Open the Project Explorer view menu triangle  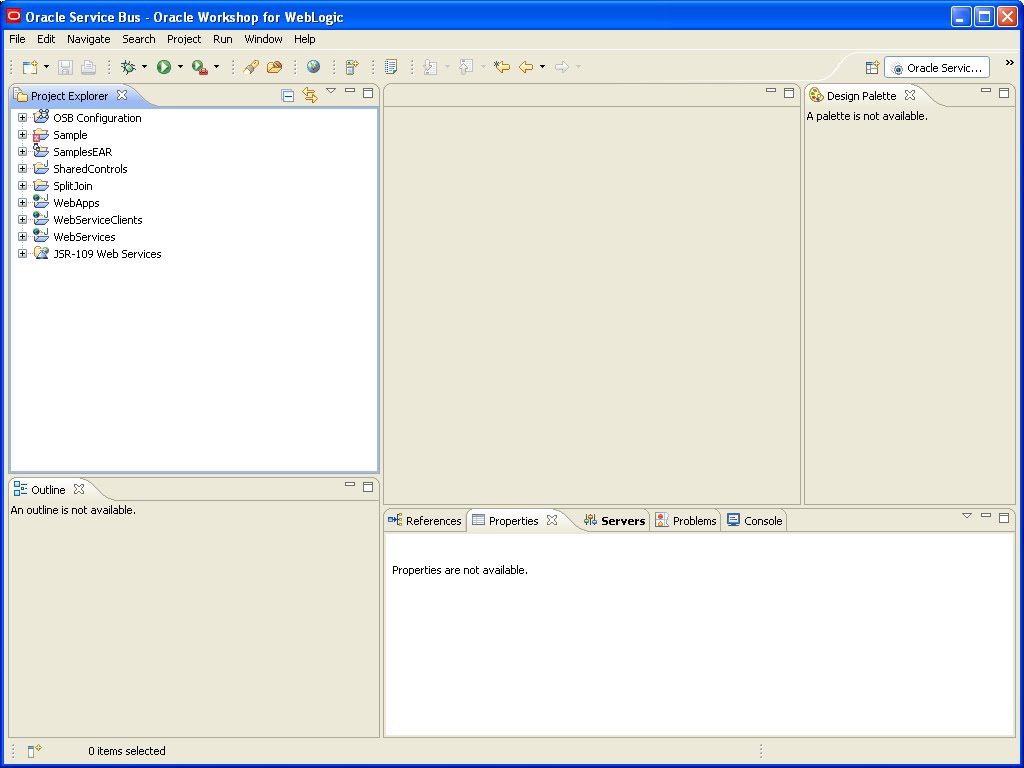click(x=330, y=92)
